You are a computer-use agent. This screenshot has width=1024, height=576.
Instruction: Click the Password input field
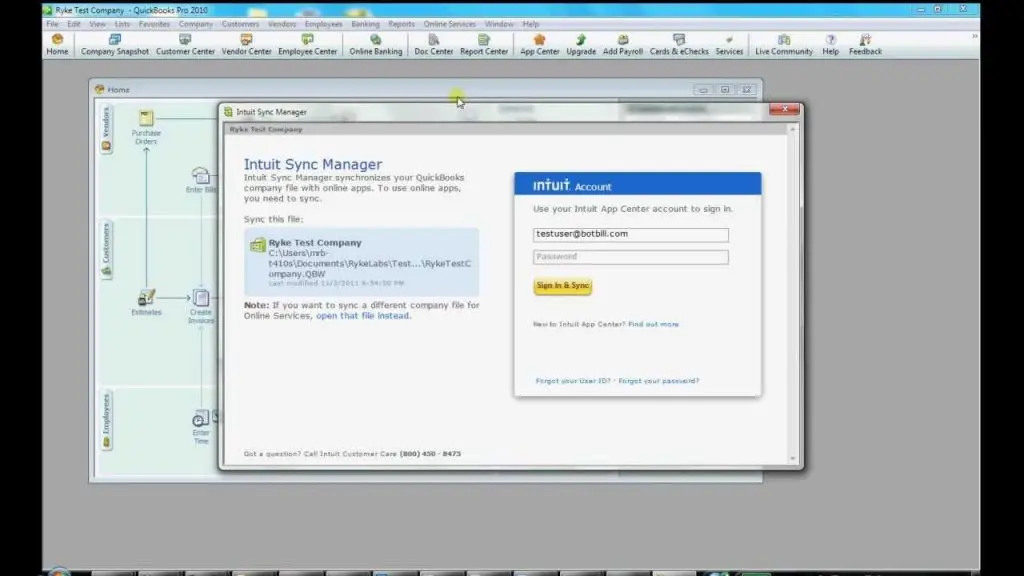tap(630, 257)
